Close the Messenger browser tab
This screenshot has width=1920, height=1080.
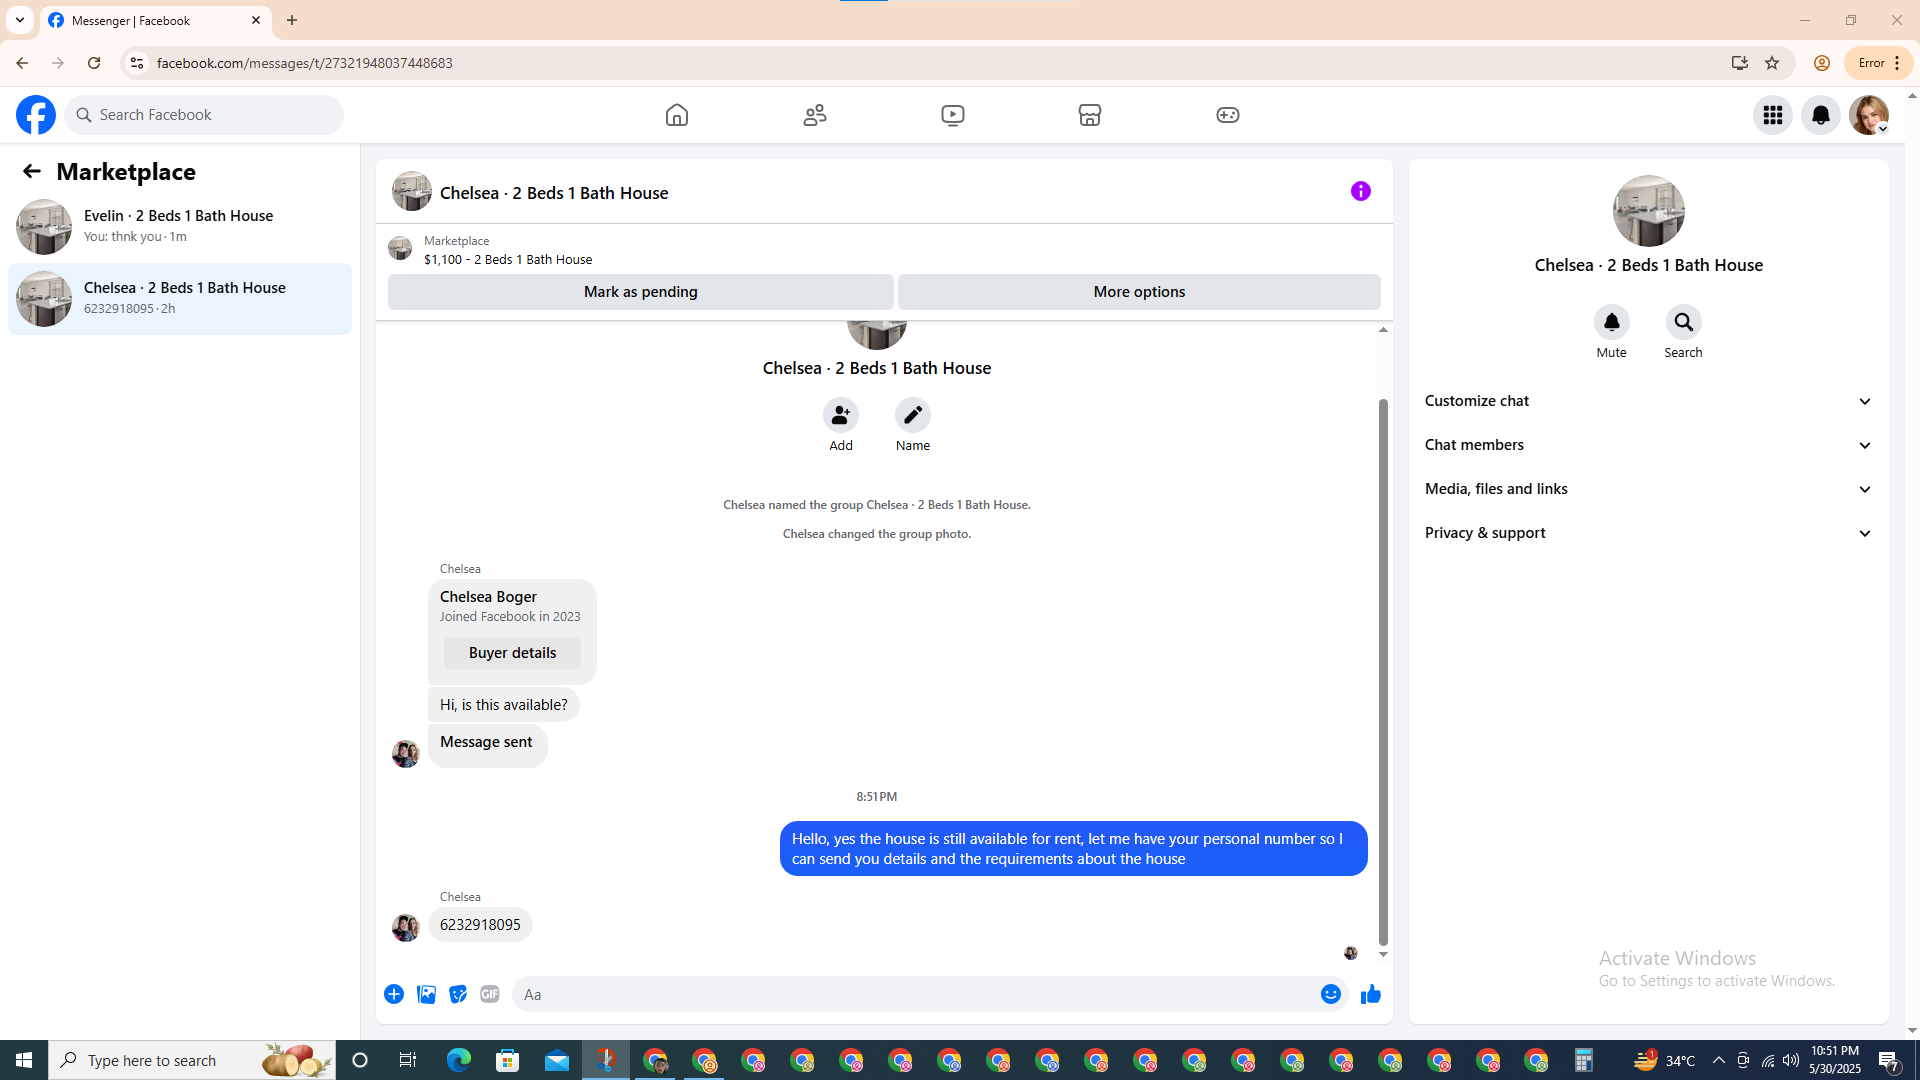click(x=256, y=20)
